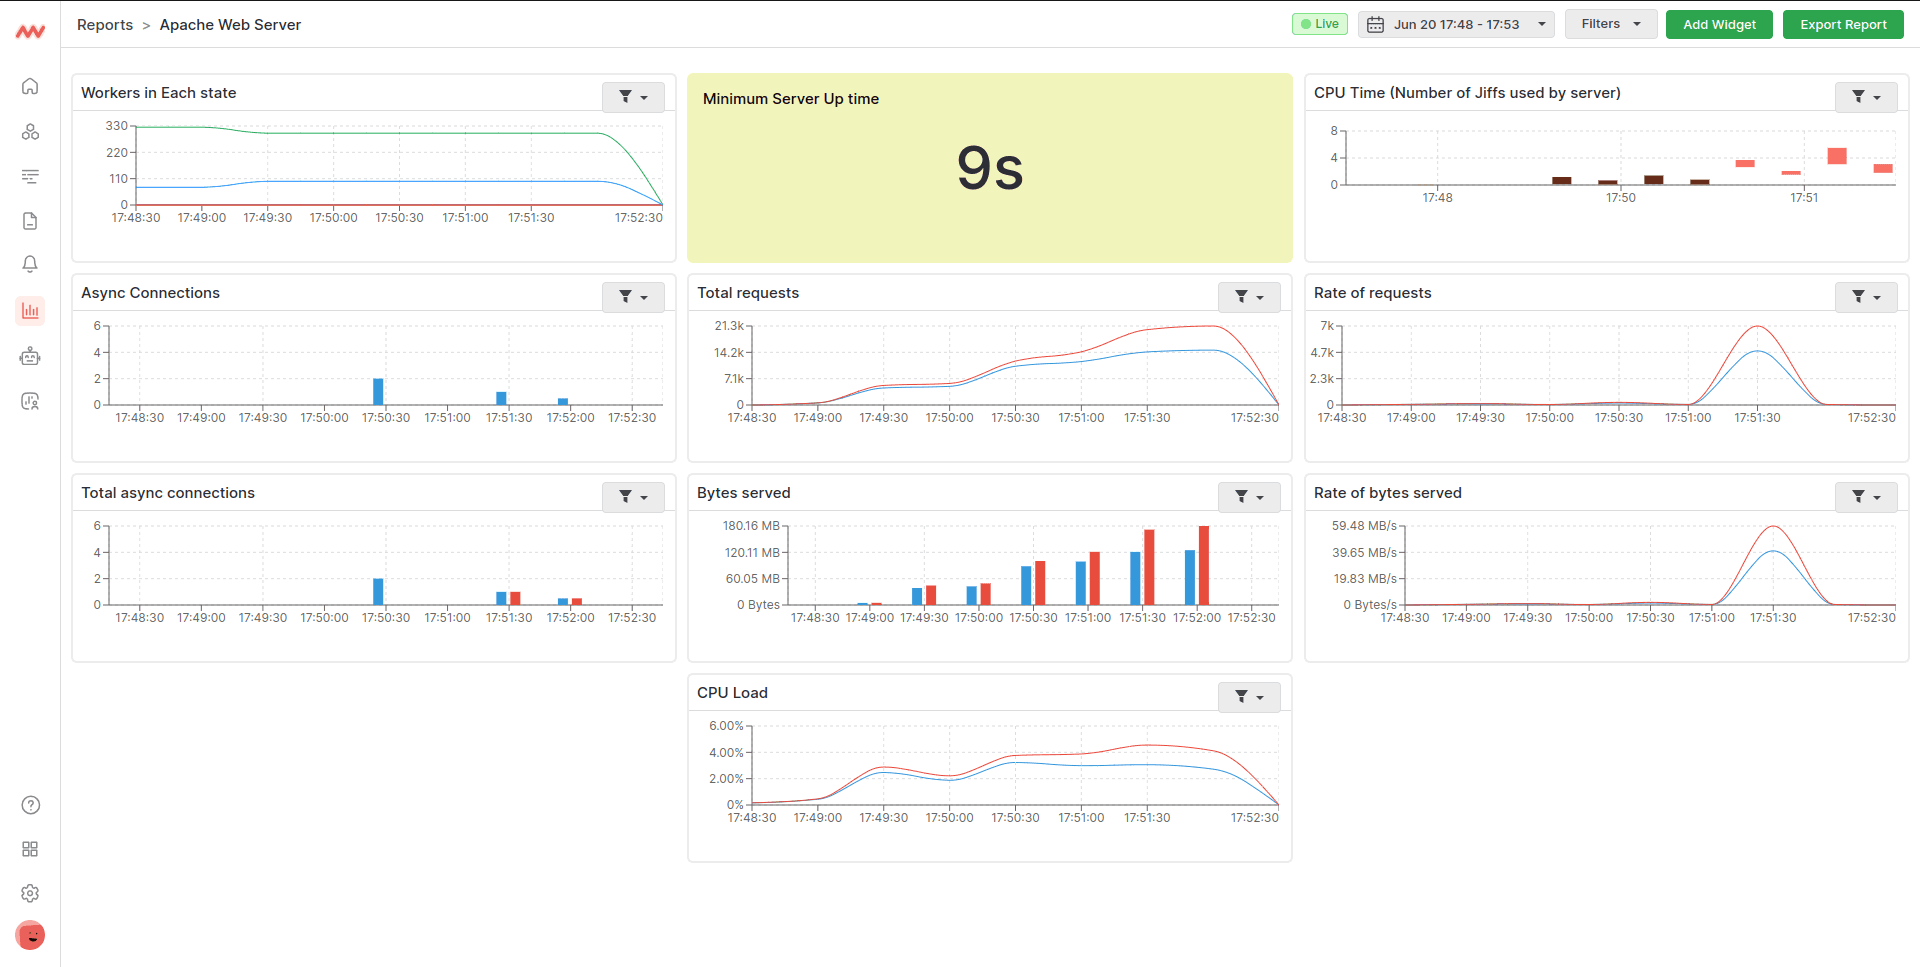Select the highlighted Reports bar-chart icon

(x=30, y=310)
